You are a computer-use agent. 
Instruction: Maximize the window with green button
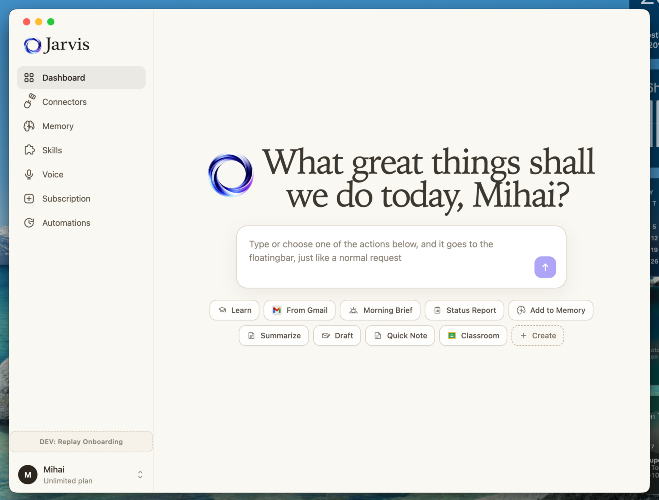coord(50,21)
